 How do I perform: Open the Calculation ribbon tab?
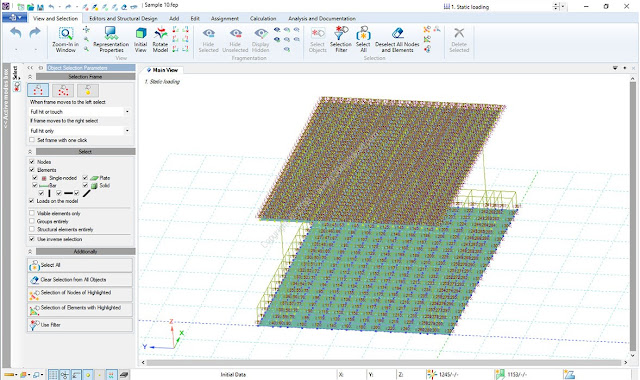click(x=263, y=18)
